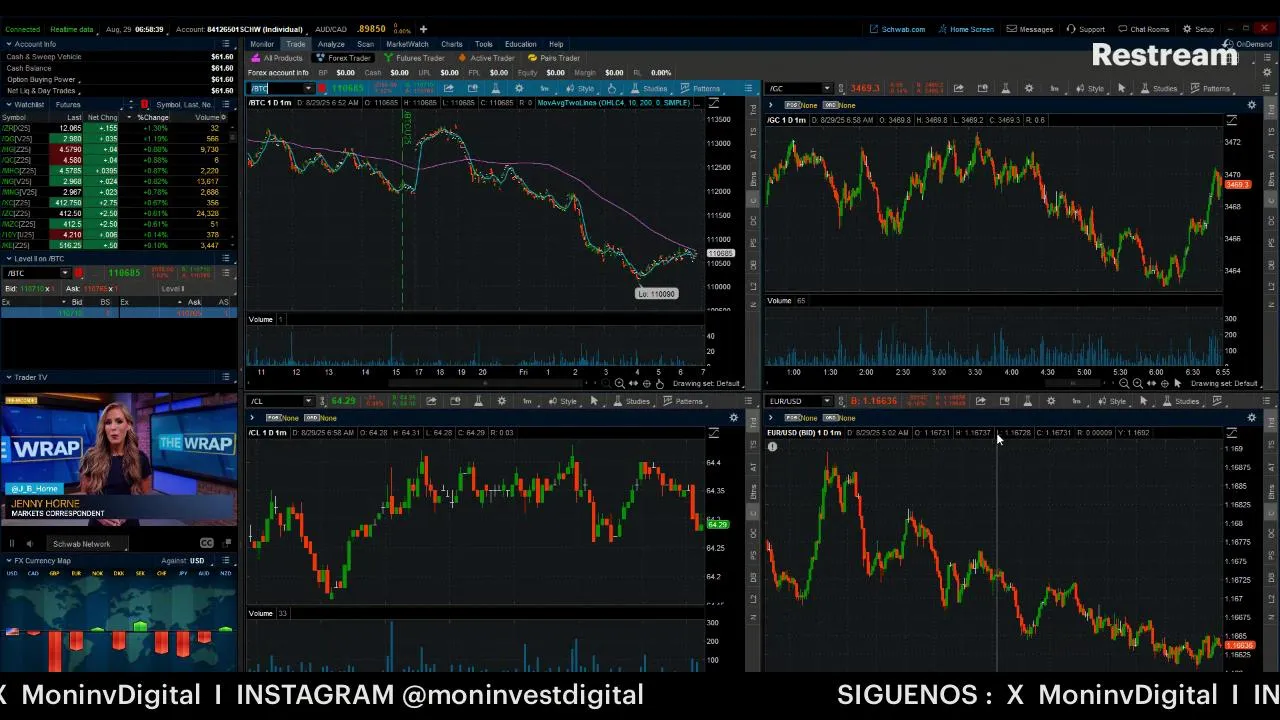
Task: Open Studies on /BTC chart
Action: pyautogui.click(x=650, y=89)
